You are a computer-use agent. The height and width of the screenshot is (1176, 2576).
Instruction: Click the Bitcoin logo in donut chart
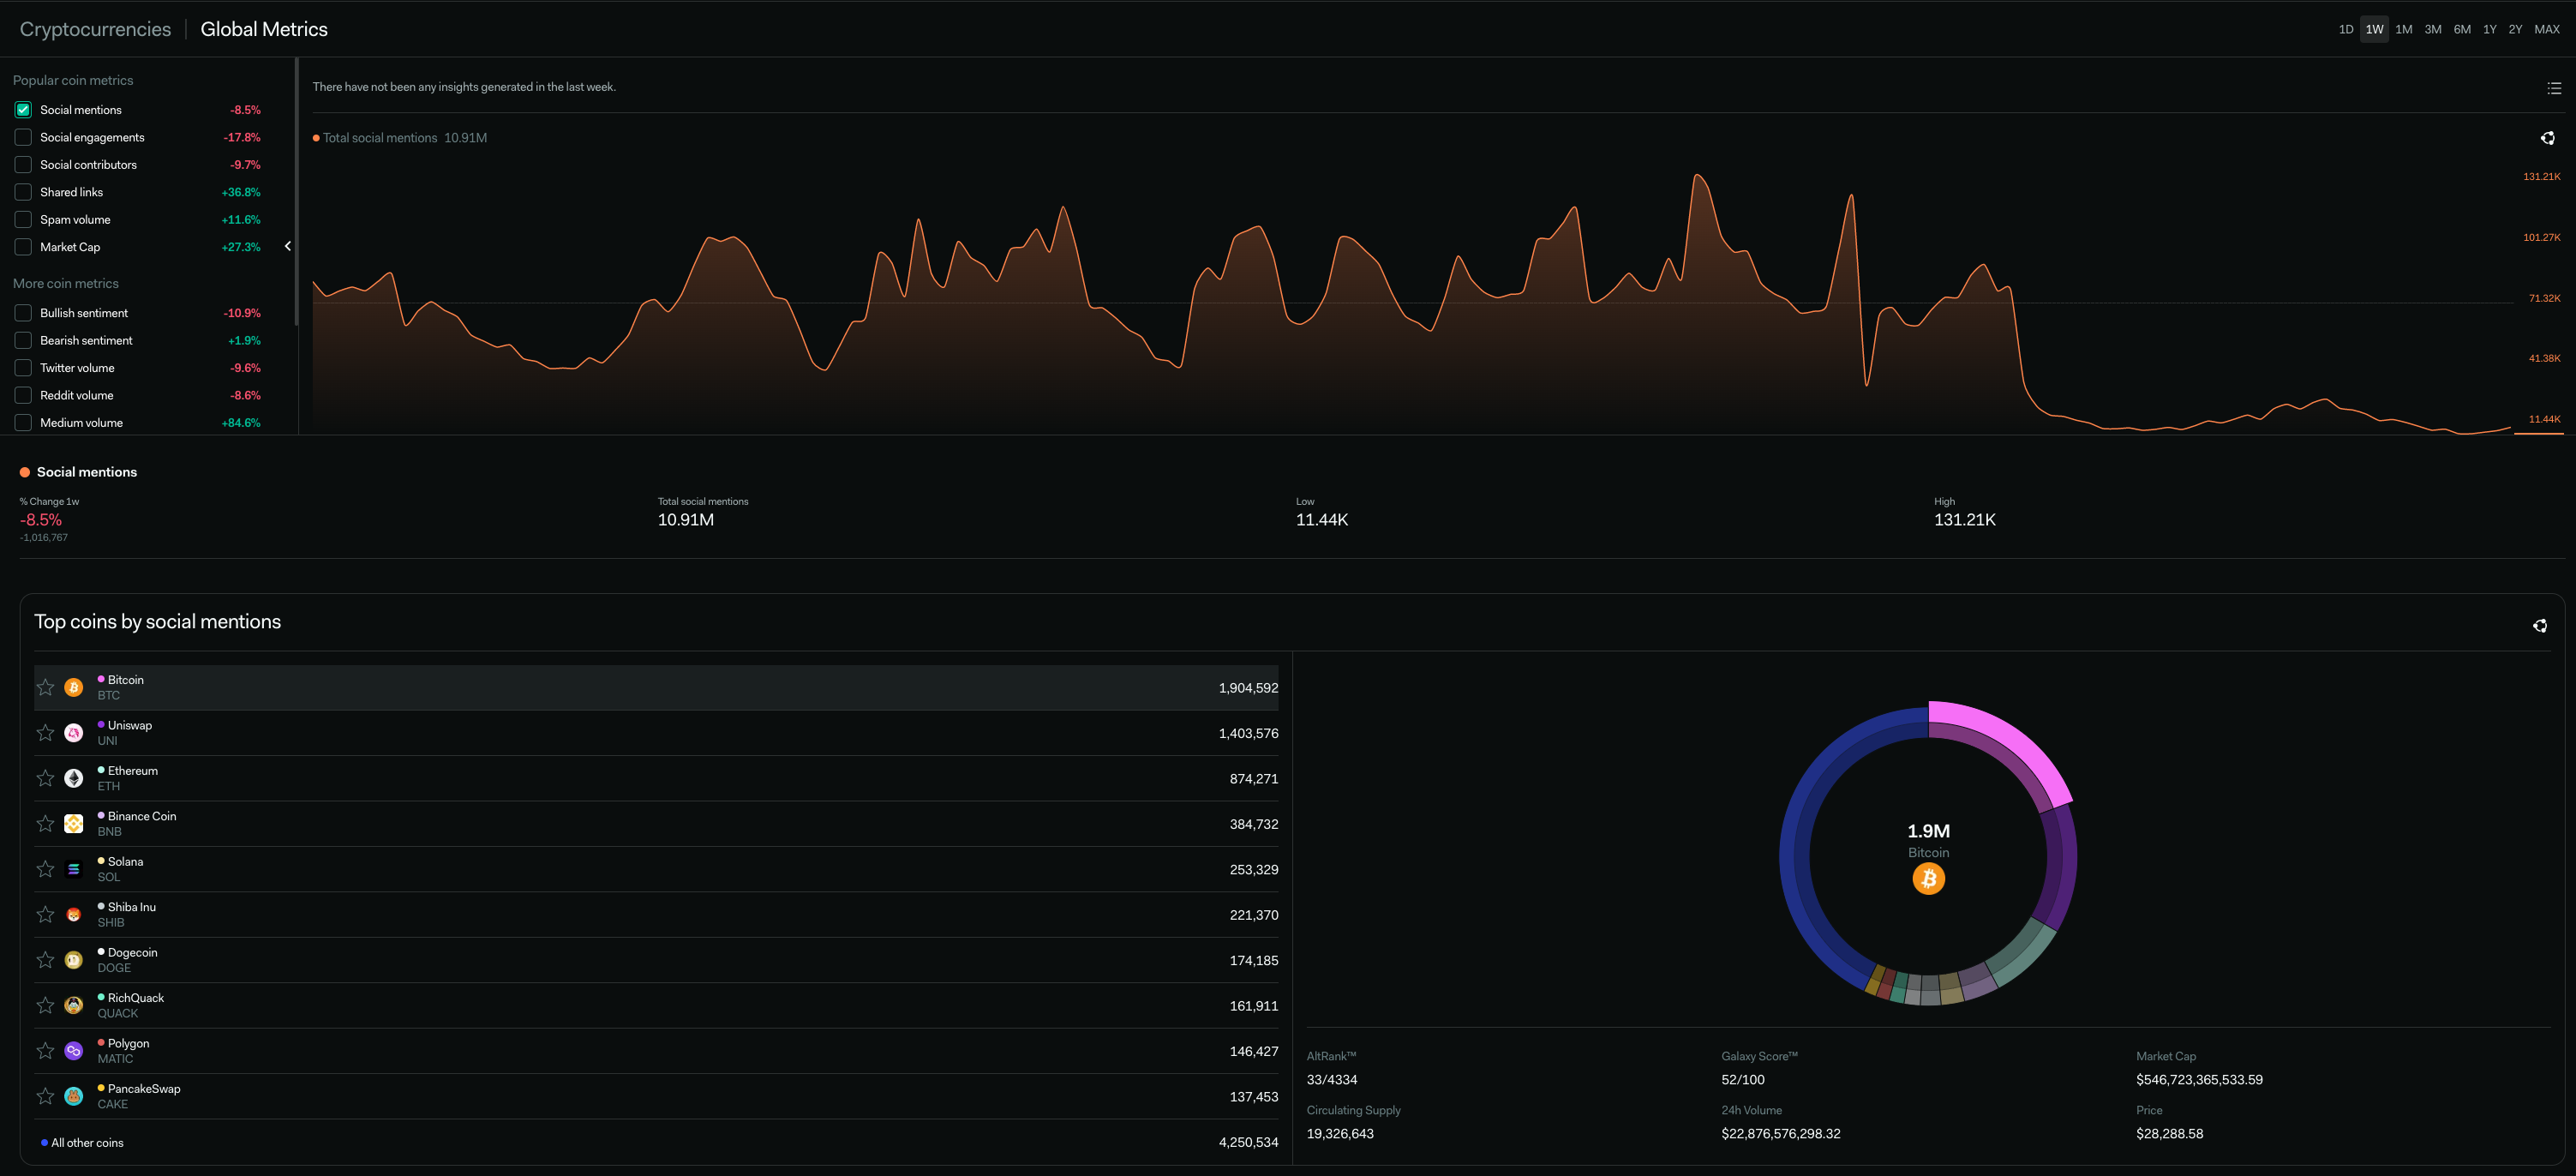[1928, 879]
